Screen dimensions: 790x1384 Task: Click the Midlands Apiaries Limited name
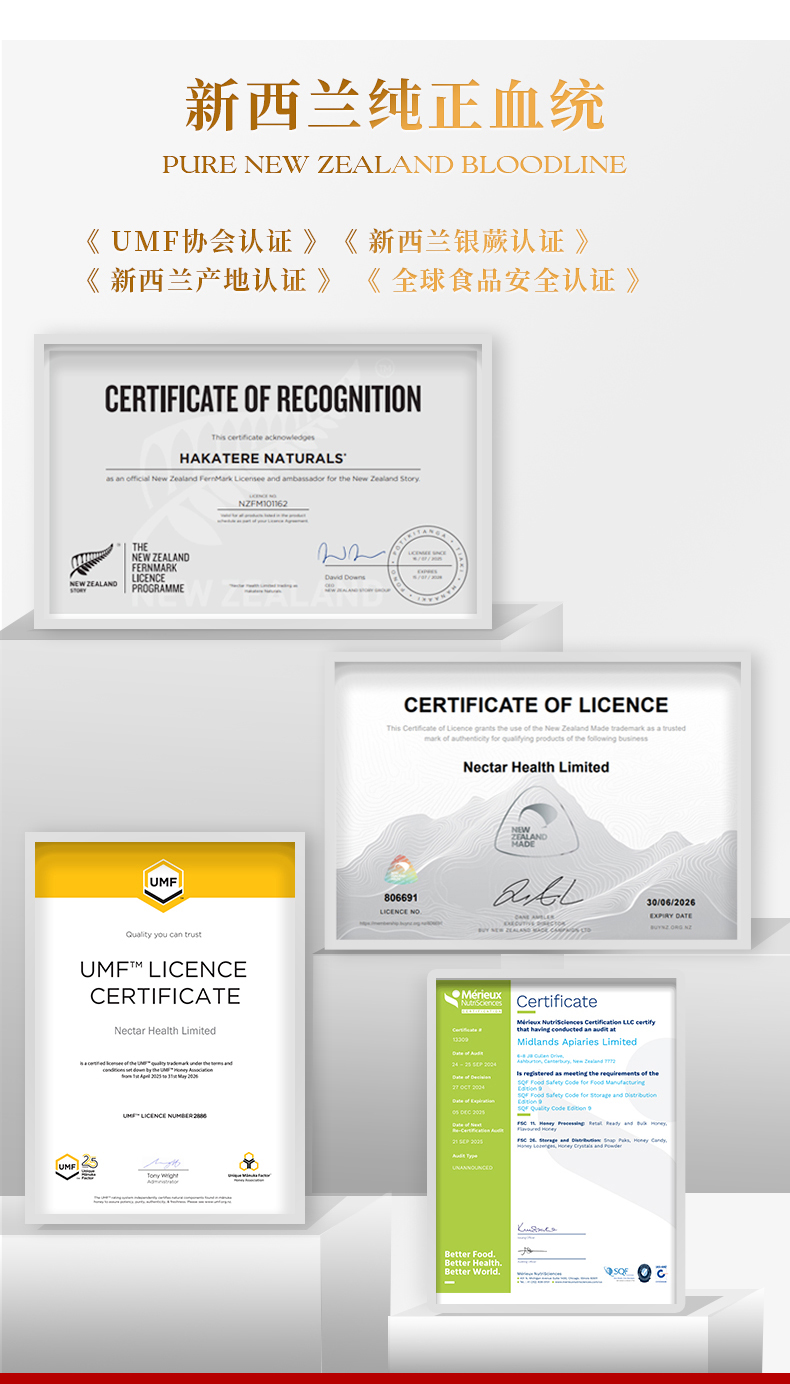click(577, 1042)
